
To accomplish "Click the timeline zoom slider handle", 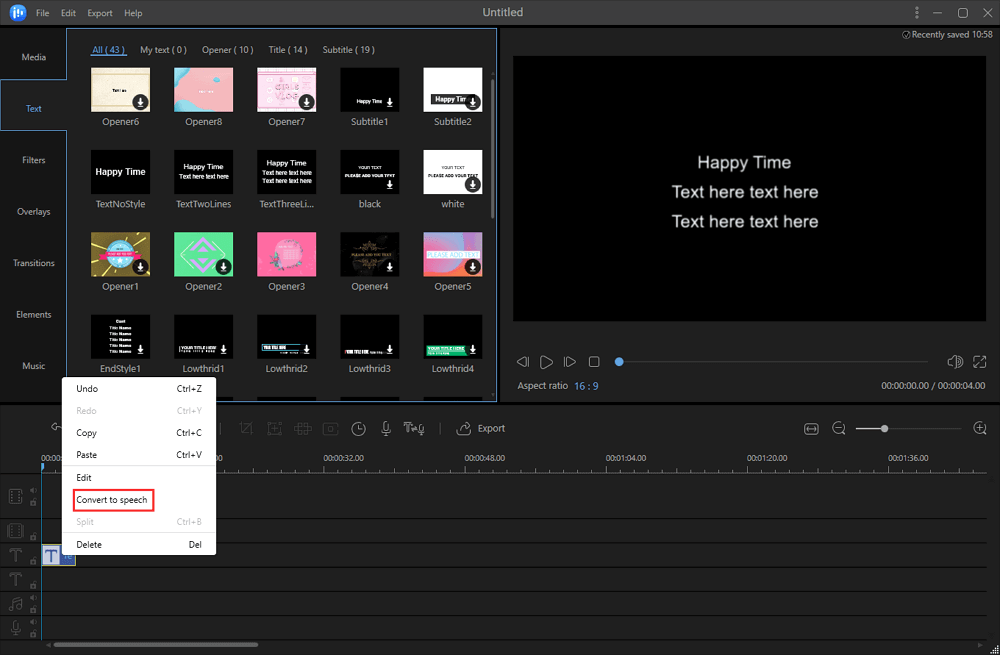I will [884, 429].
